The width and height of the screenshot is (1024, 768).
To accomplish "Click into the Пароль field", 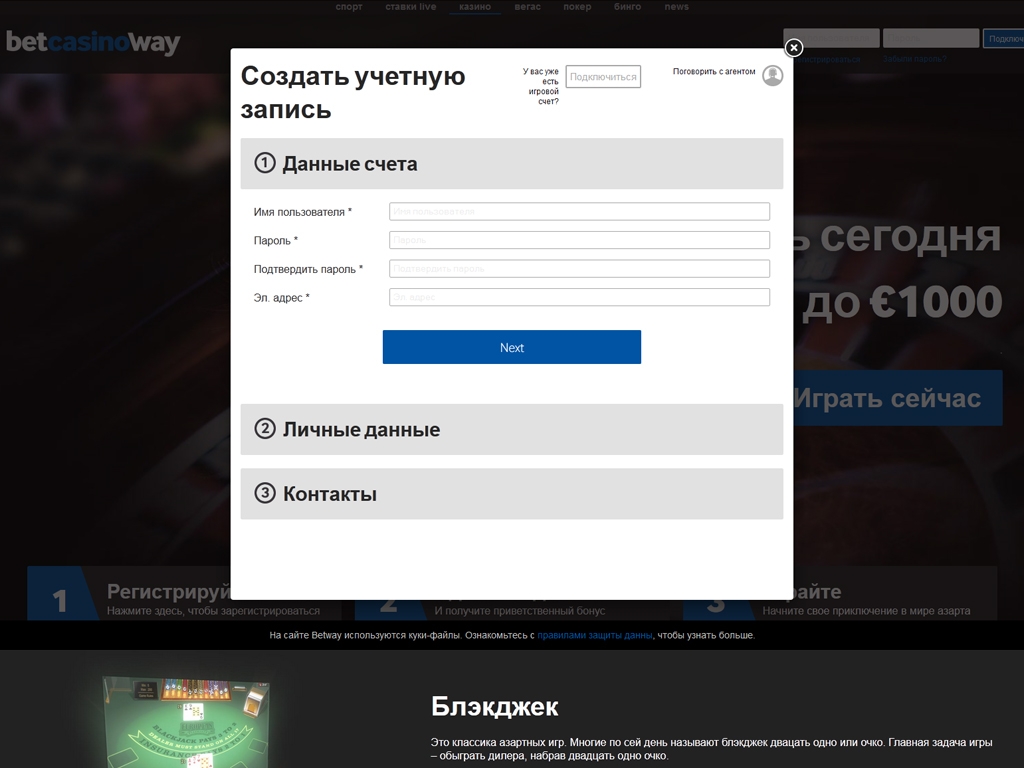I will [x=579, y=240].
